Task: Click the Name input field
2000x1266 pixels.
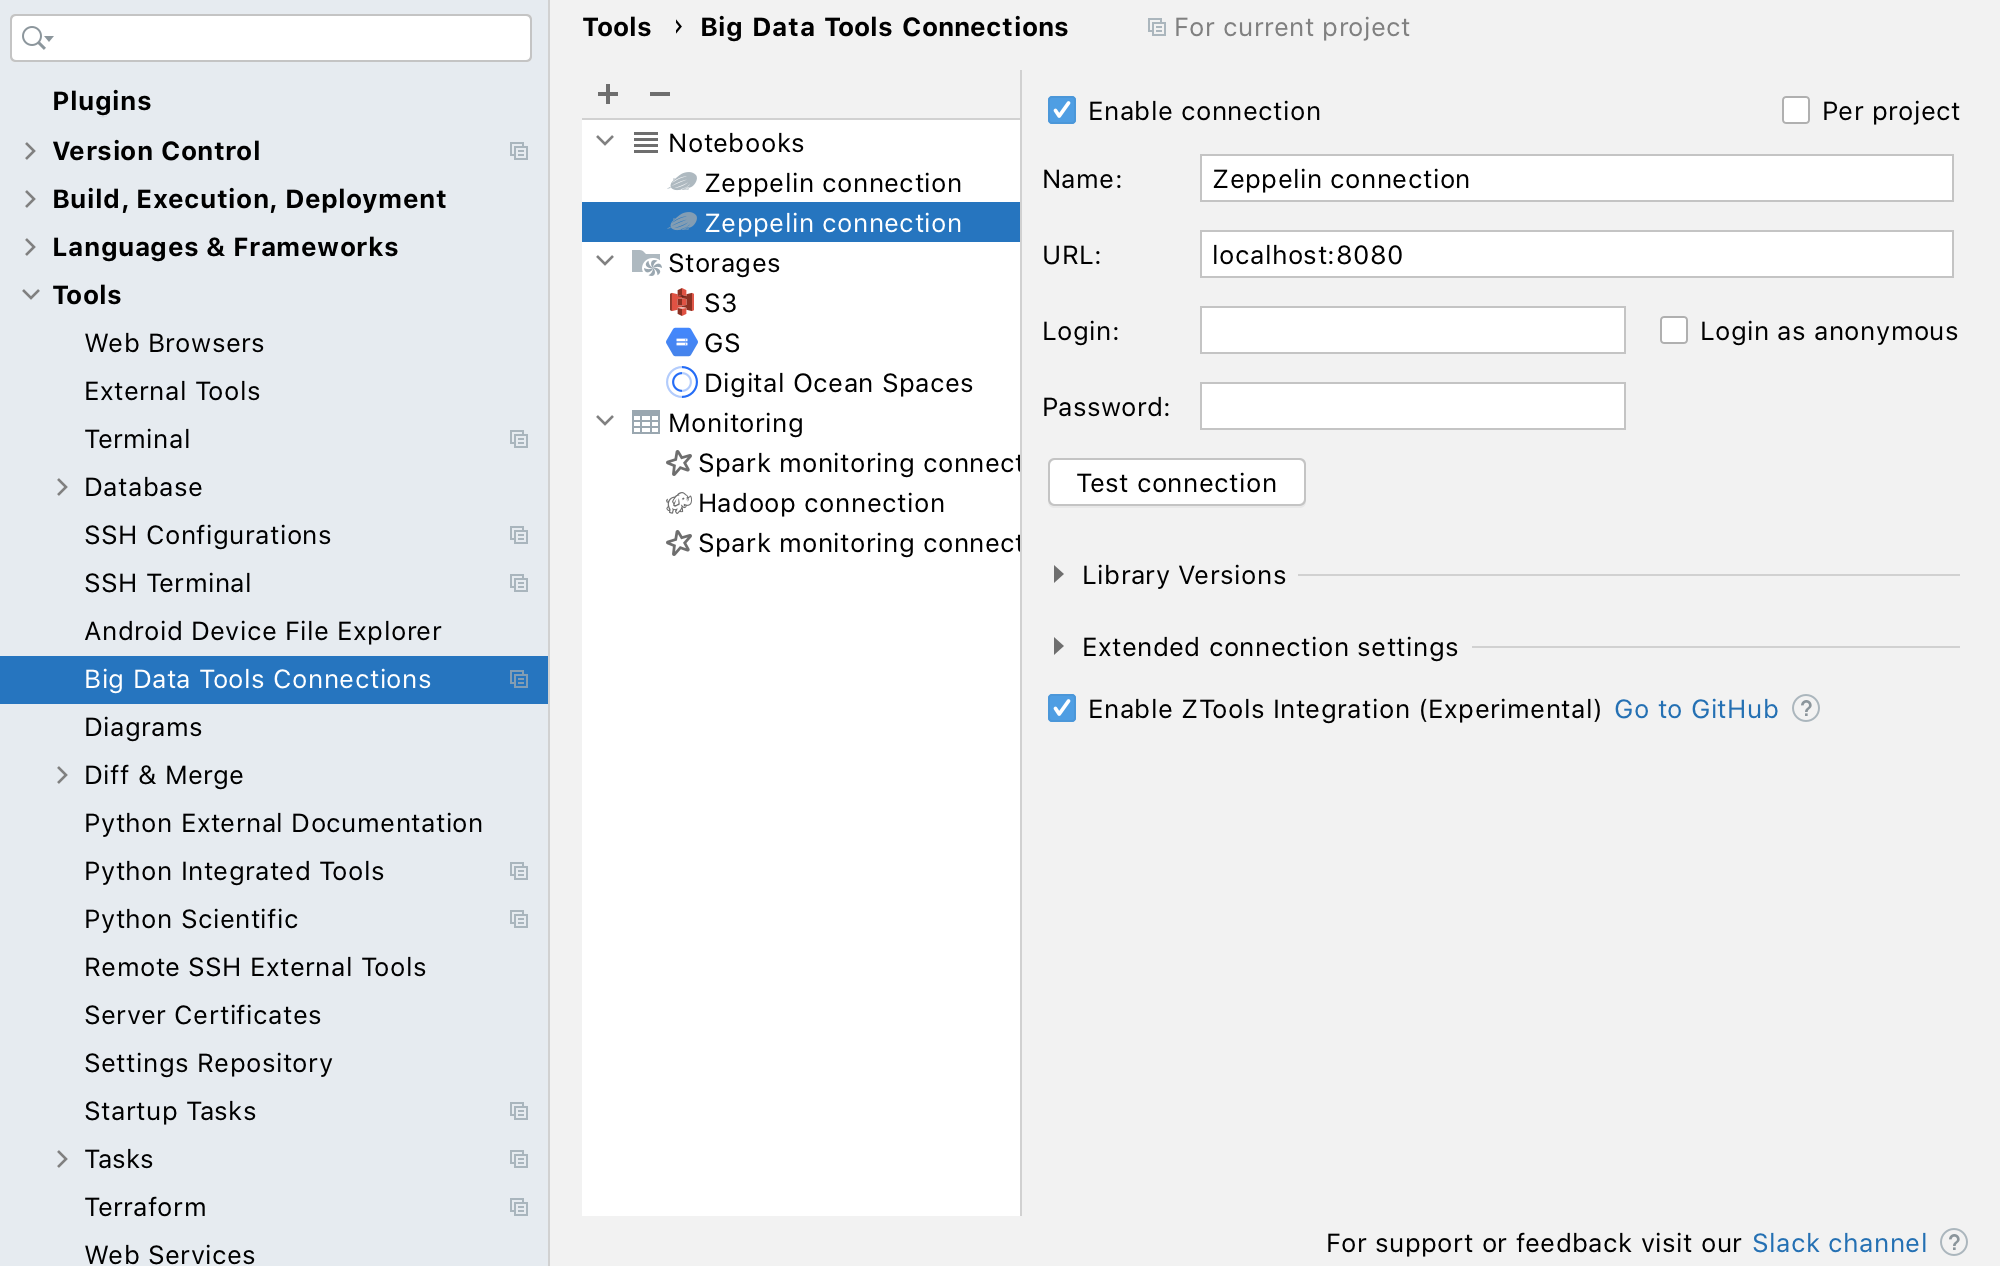Action: pos(1576,178)
